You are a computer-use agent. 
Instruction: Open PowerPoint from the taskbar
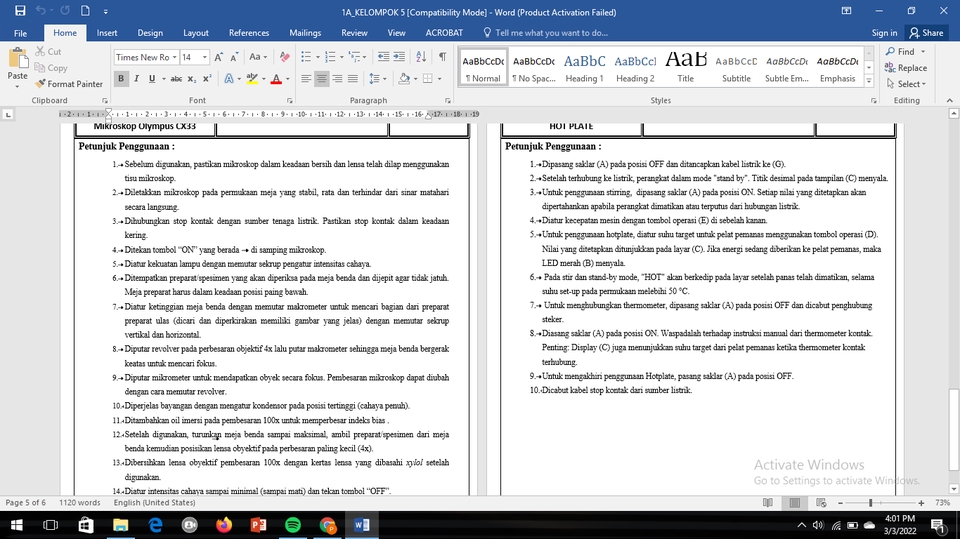[x=258, y=525]
